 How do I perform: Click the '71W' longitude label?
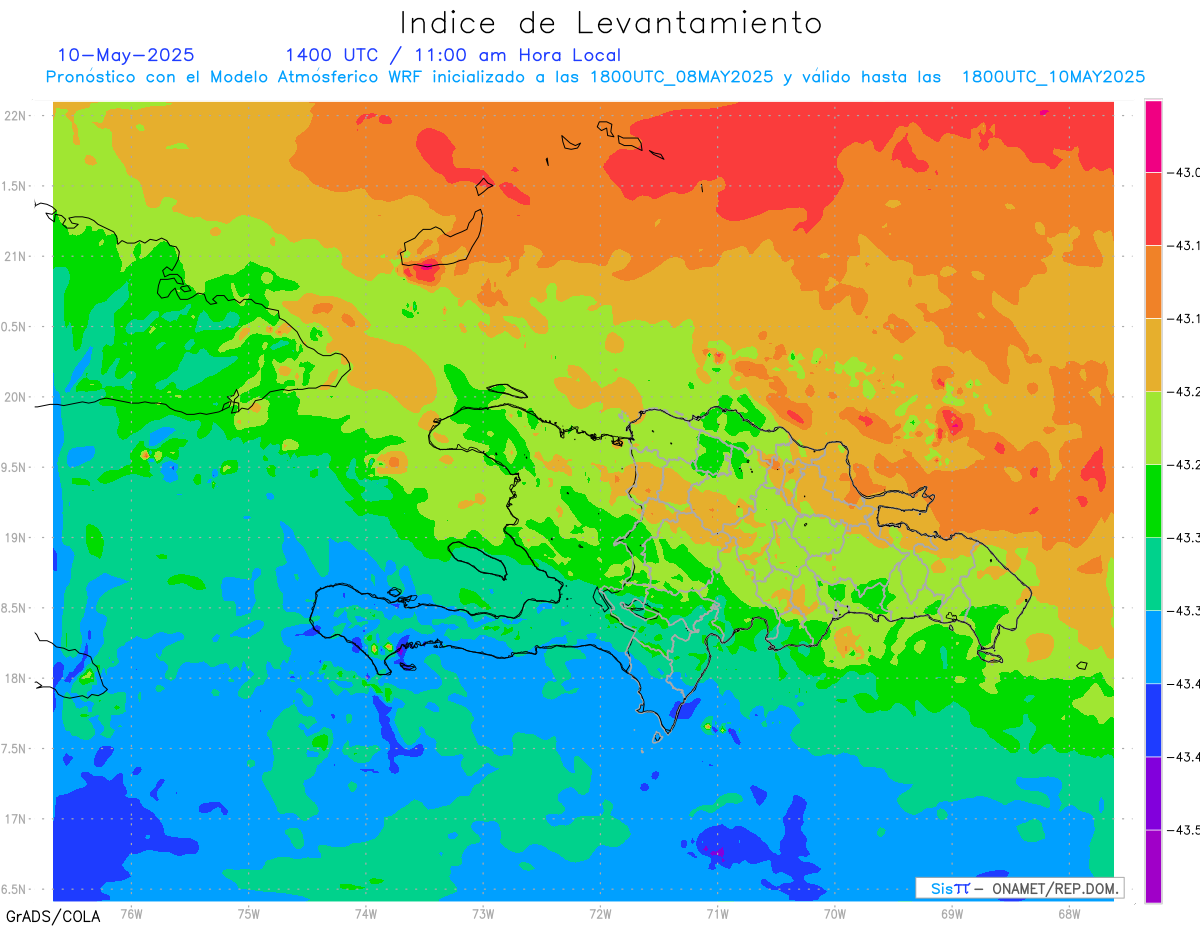tap(717, 913)
